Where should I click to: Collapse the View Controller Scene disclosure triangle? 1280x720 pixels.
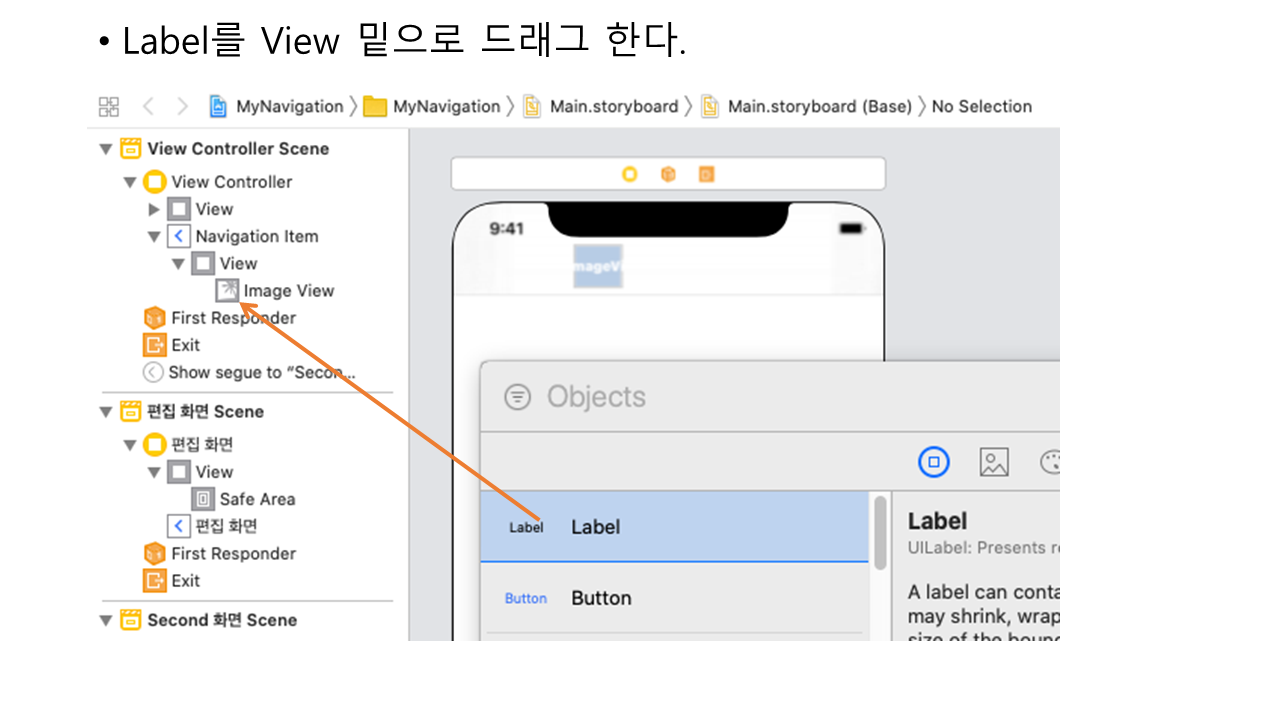point(106,149)
